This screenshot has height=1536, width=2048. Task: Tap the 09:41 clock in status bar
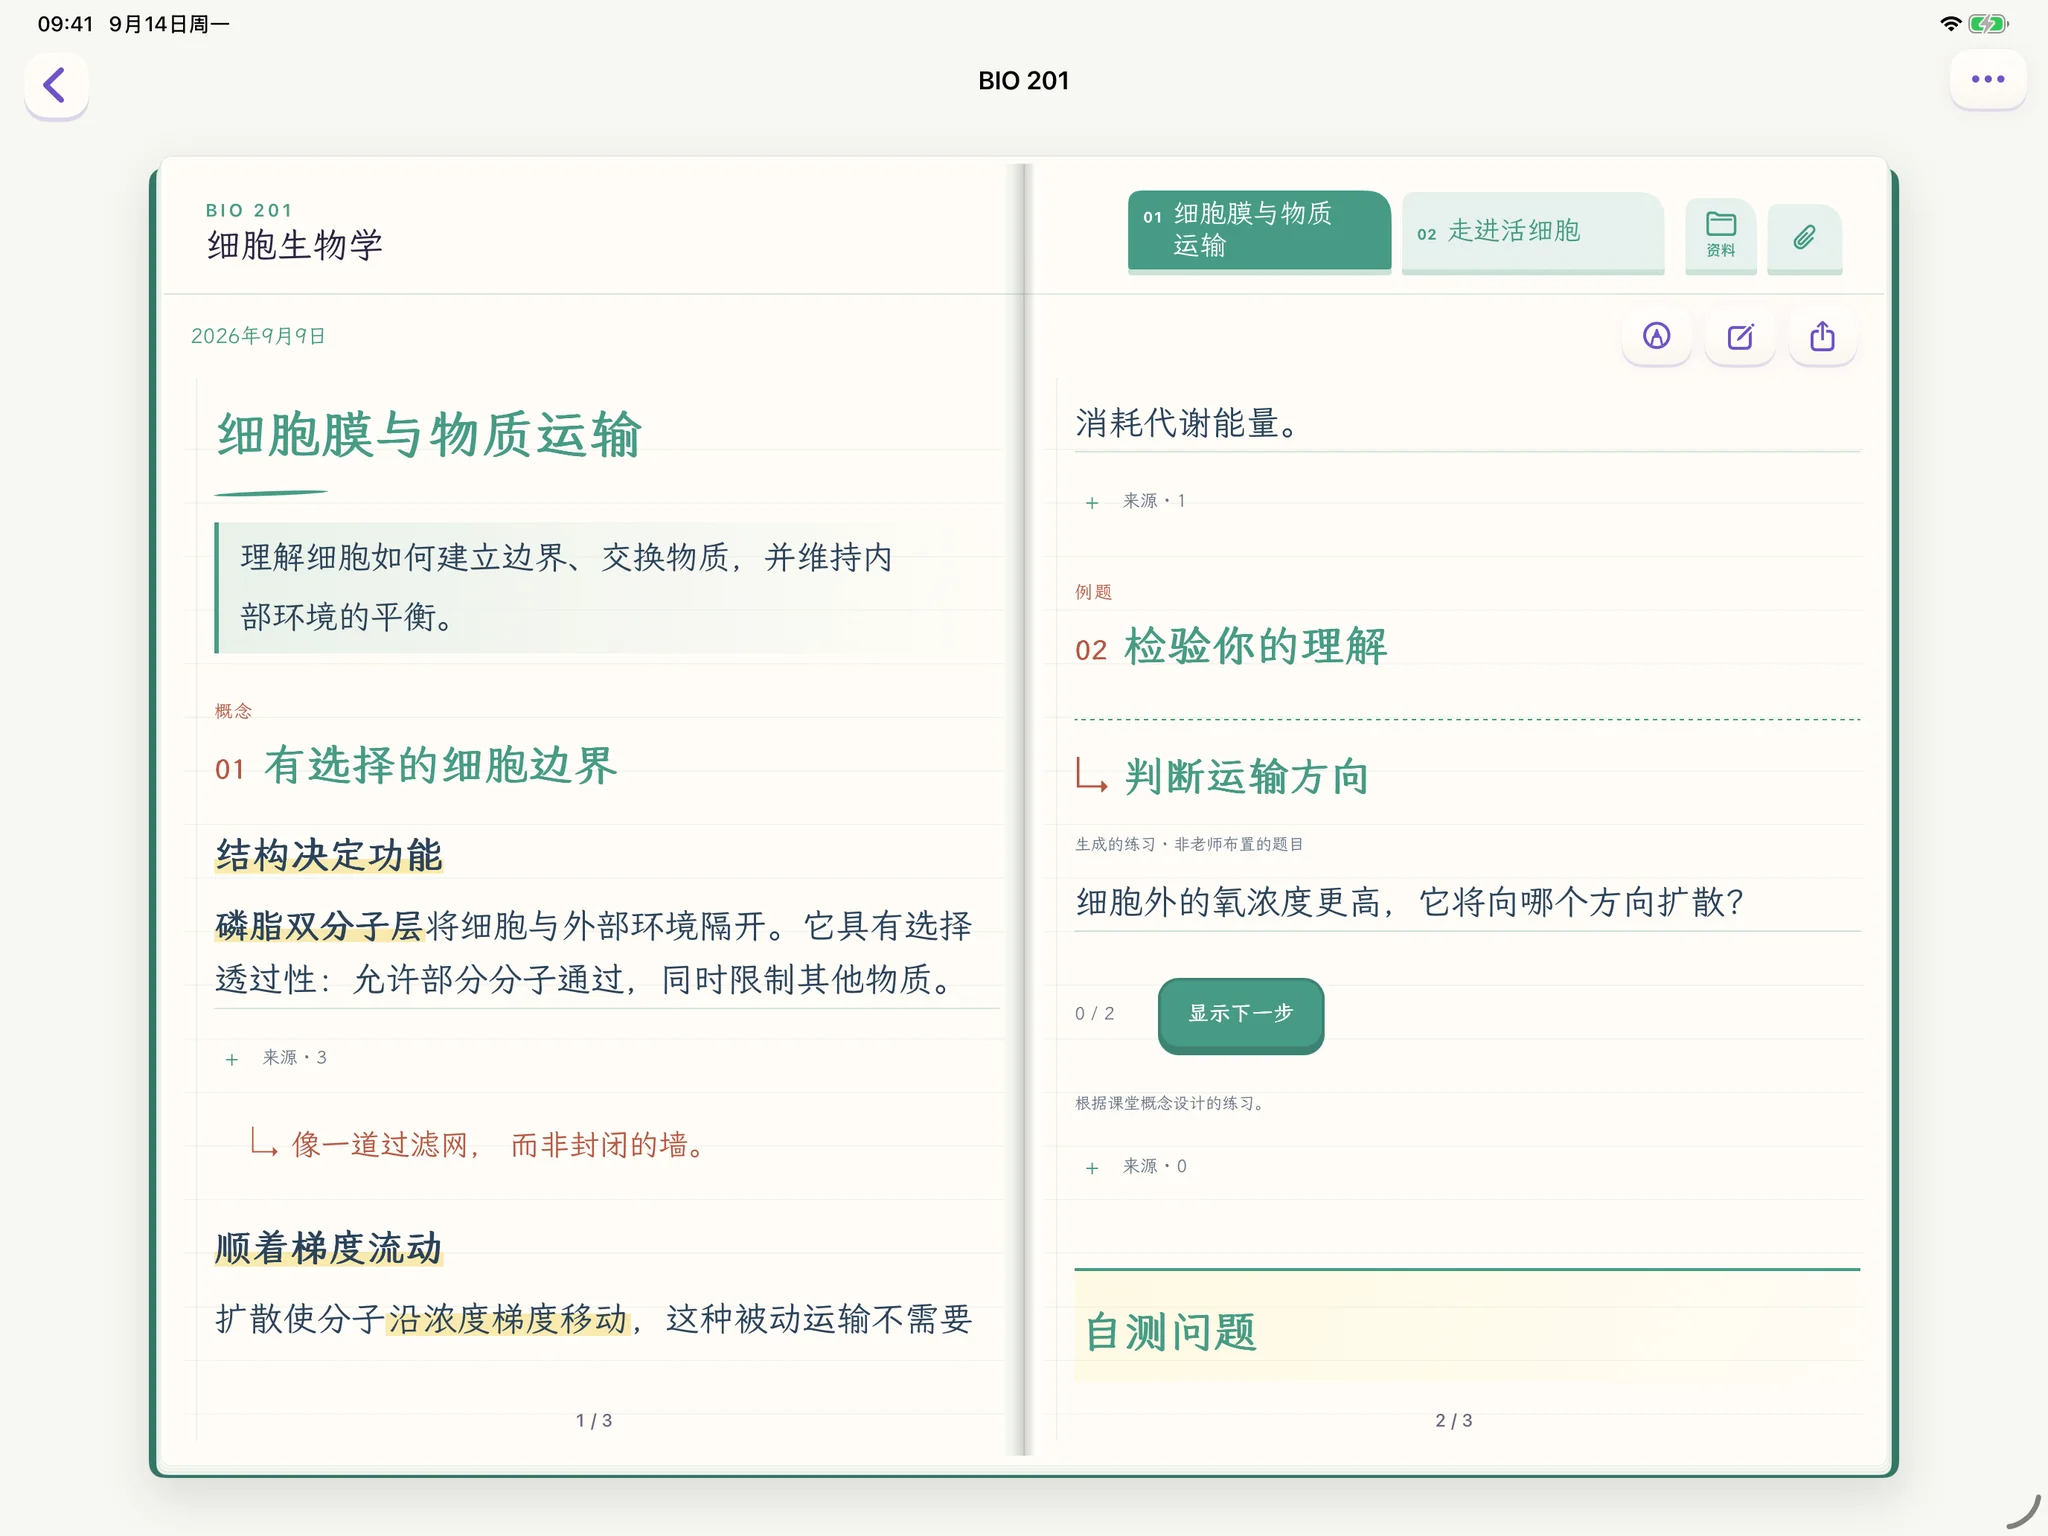65,24
